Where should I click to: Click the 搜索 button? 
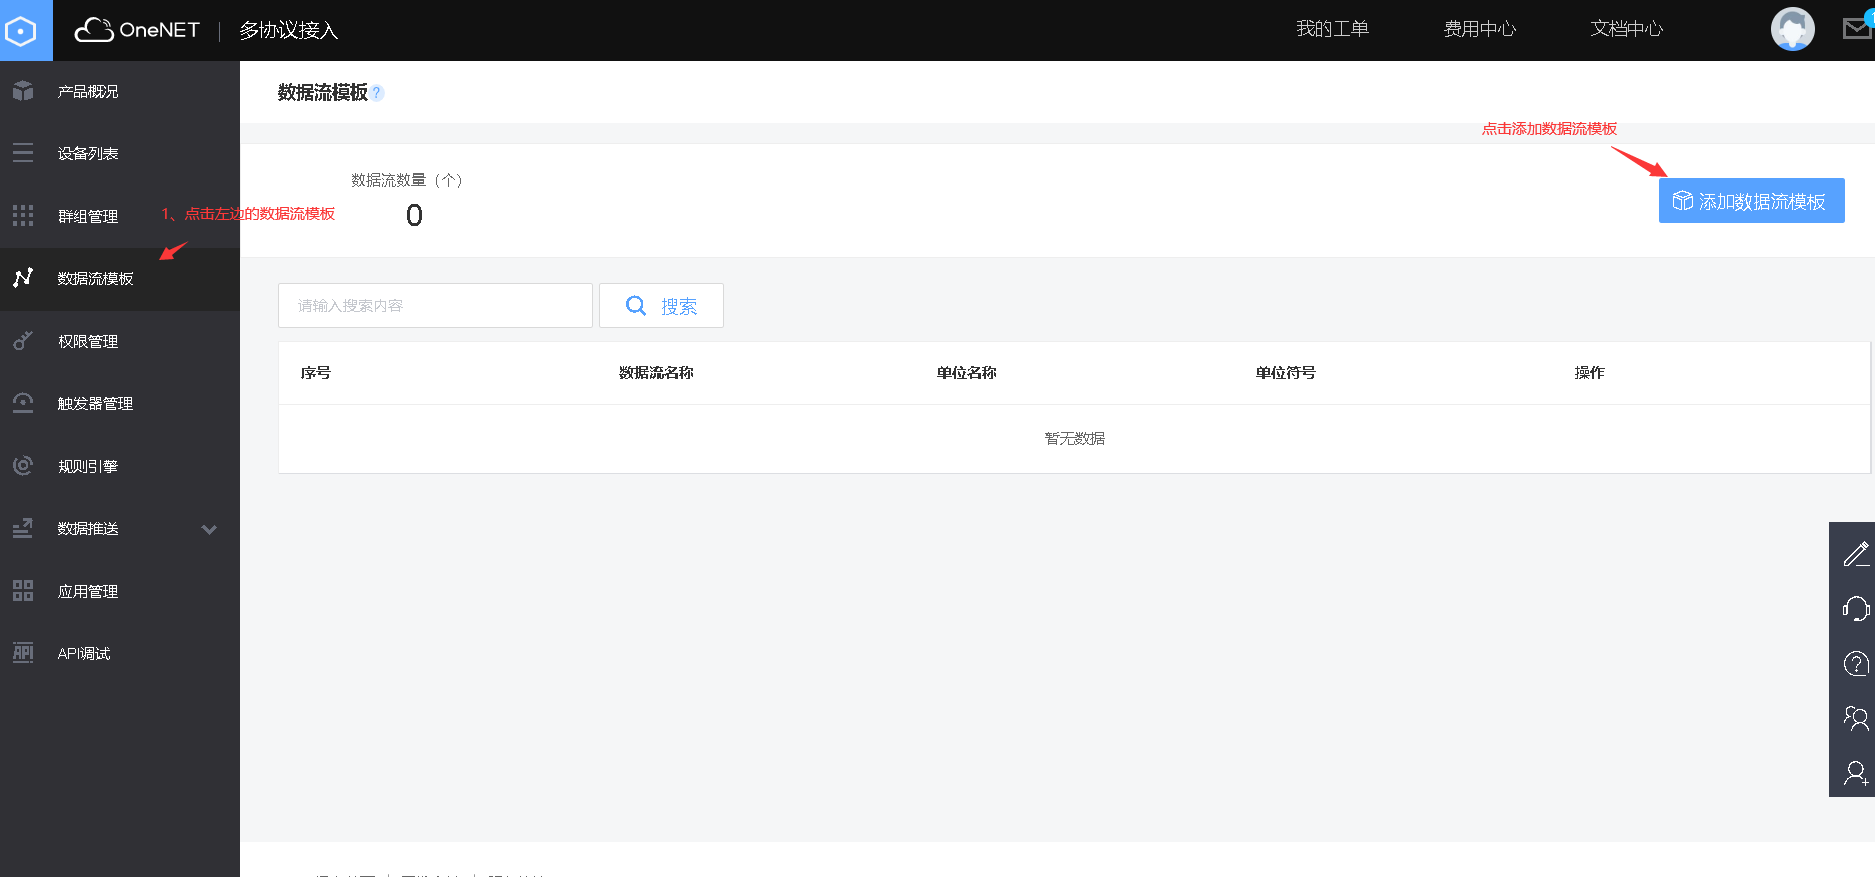(x=661, y=305)
